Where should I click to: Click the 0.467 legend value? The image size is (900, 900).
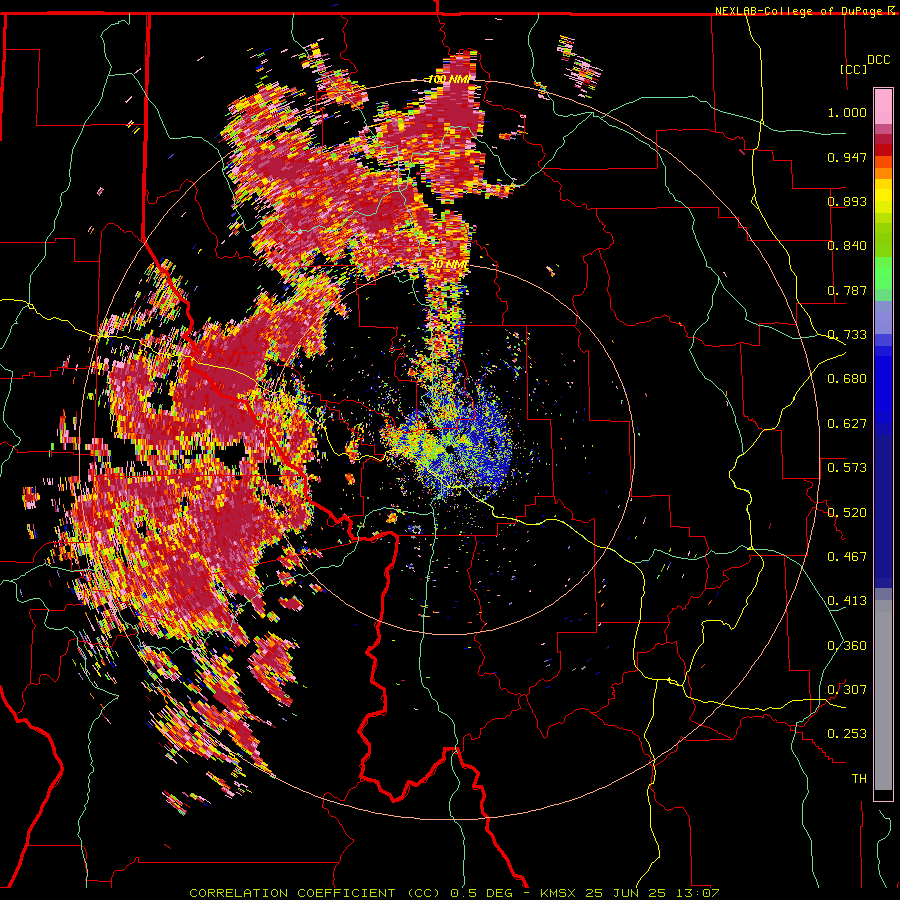pyautogui.click(x=847, y=557)
